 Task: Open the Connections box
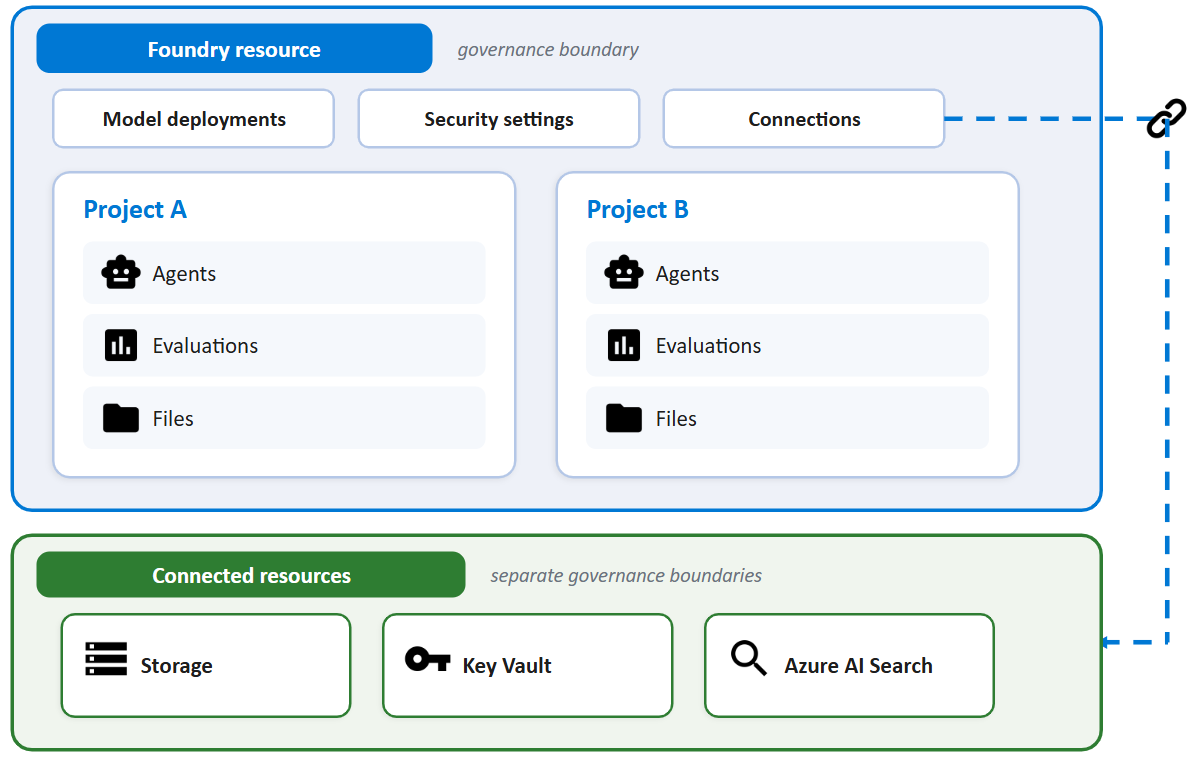coord(804,119)
